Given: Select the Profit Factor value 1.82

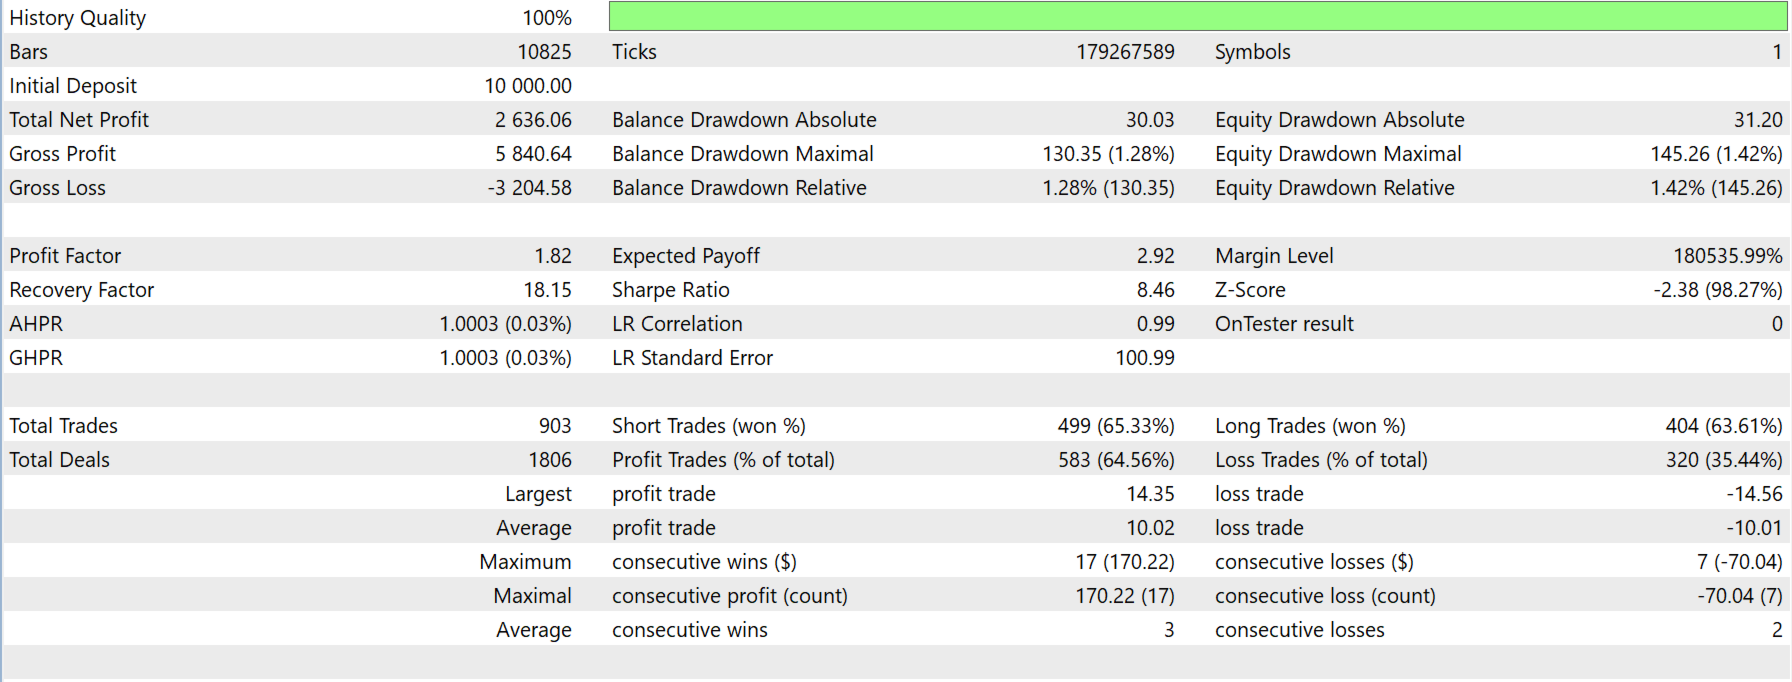Looking at the screenshot, I should coord(553,256).
